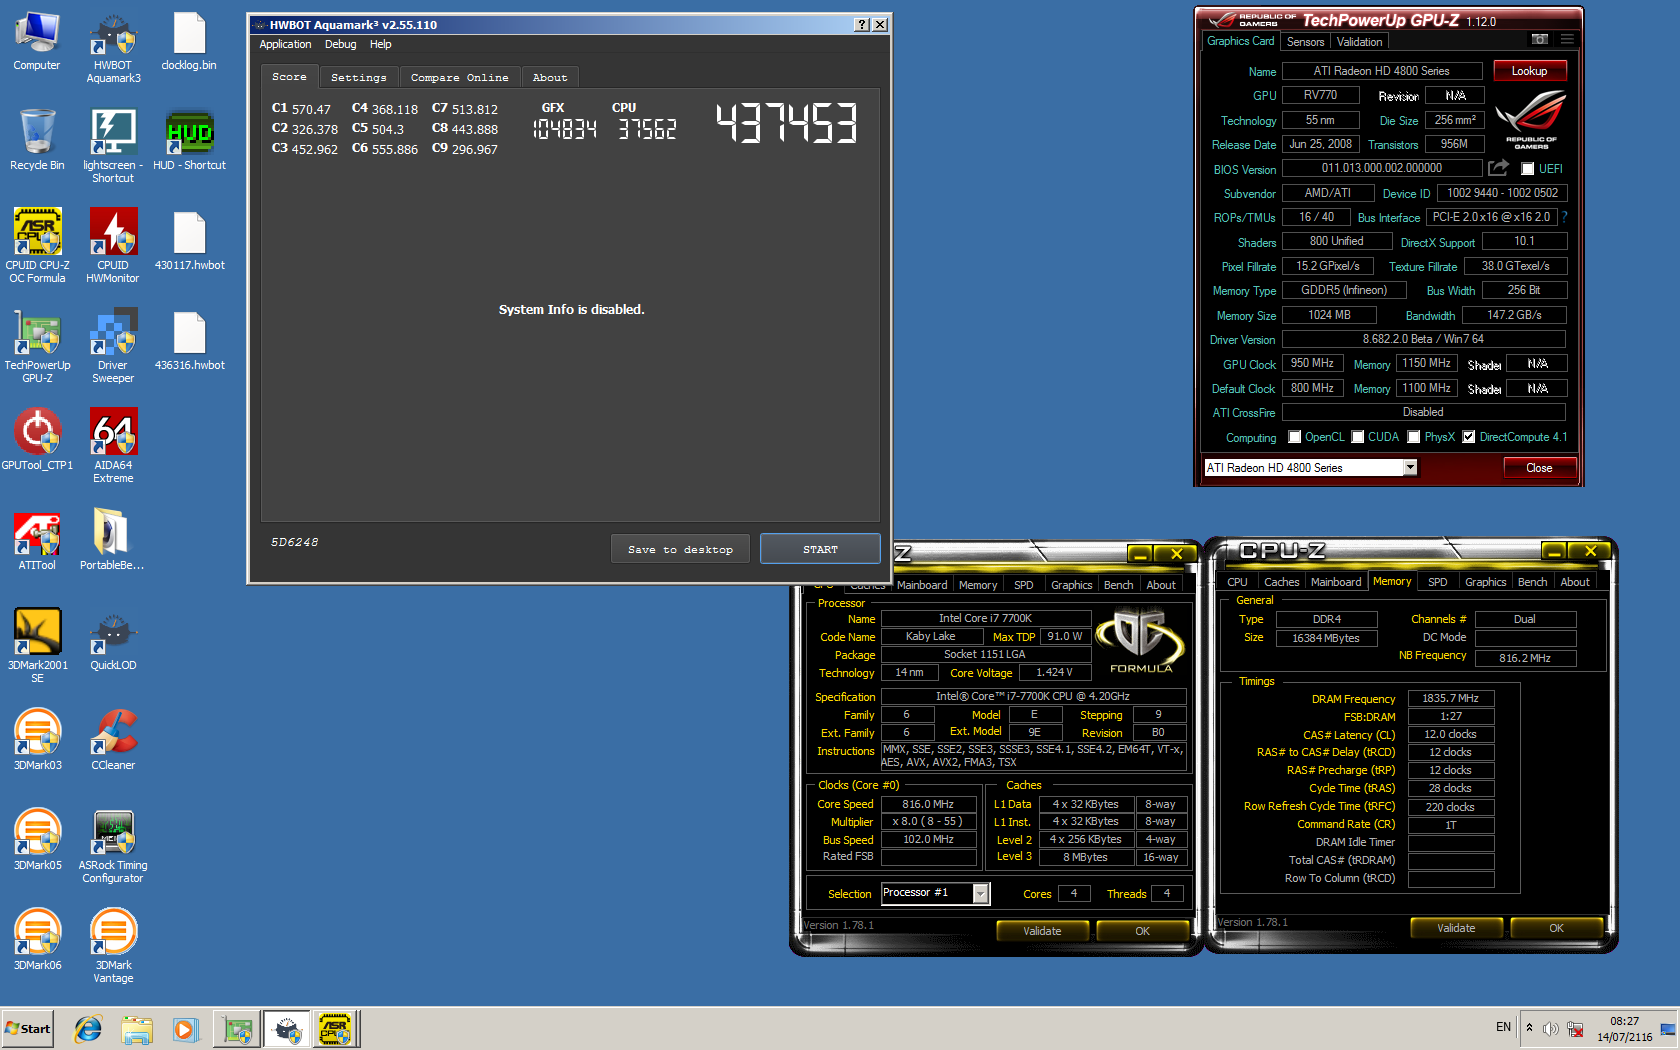Click the Close button in GPU-Z
Screen dimensions: 1680x1050
(x=1539, y=467)
